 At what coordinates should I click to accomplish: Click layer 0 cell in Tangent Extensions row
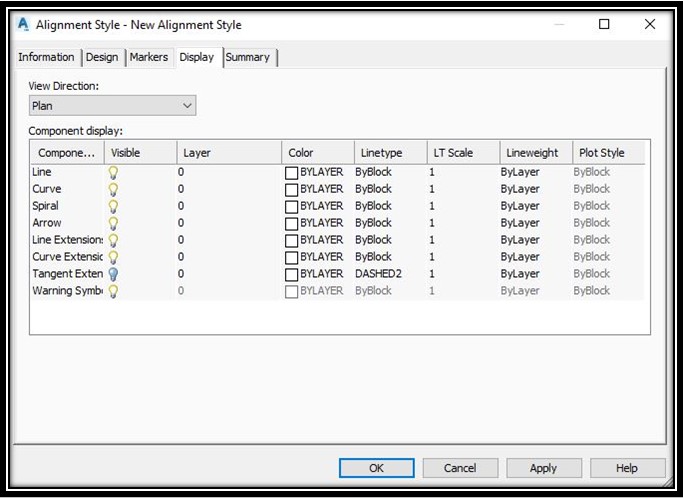click(181, 274)
